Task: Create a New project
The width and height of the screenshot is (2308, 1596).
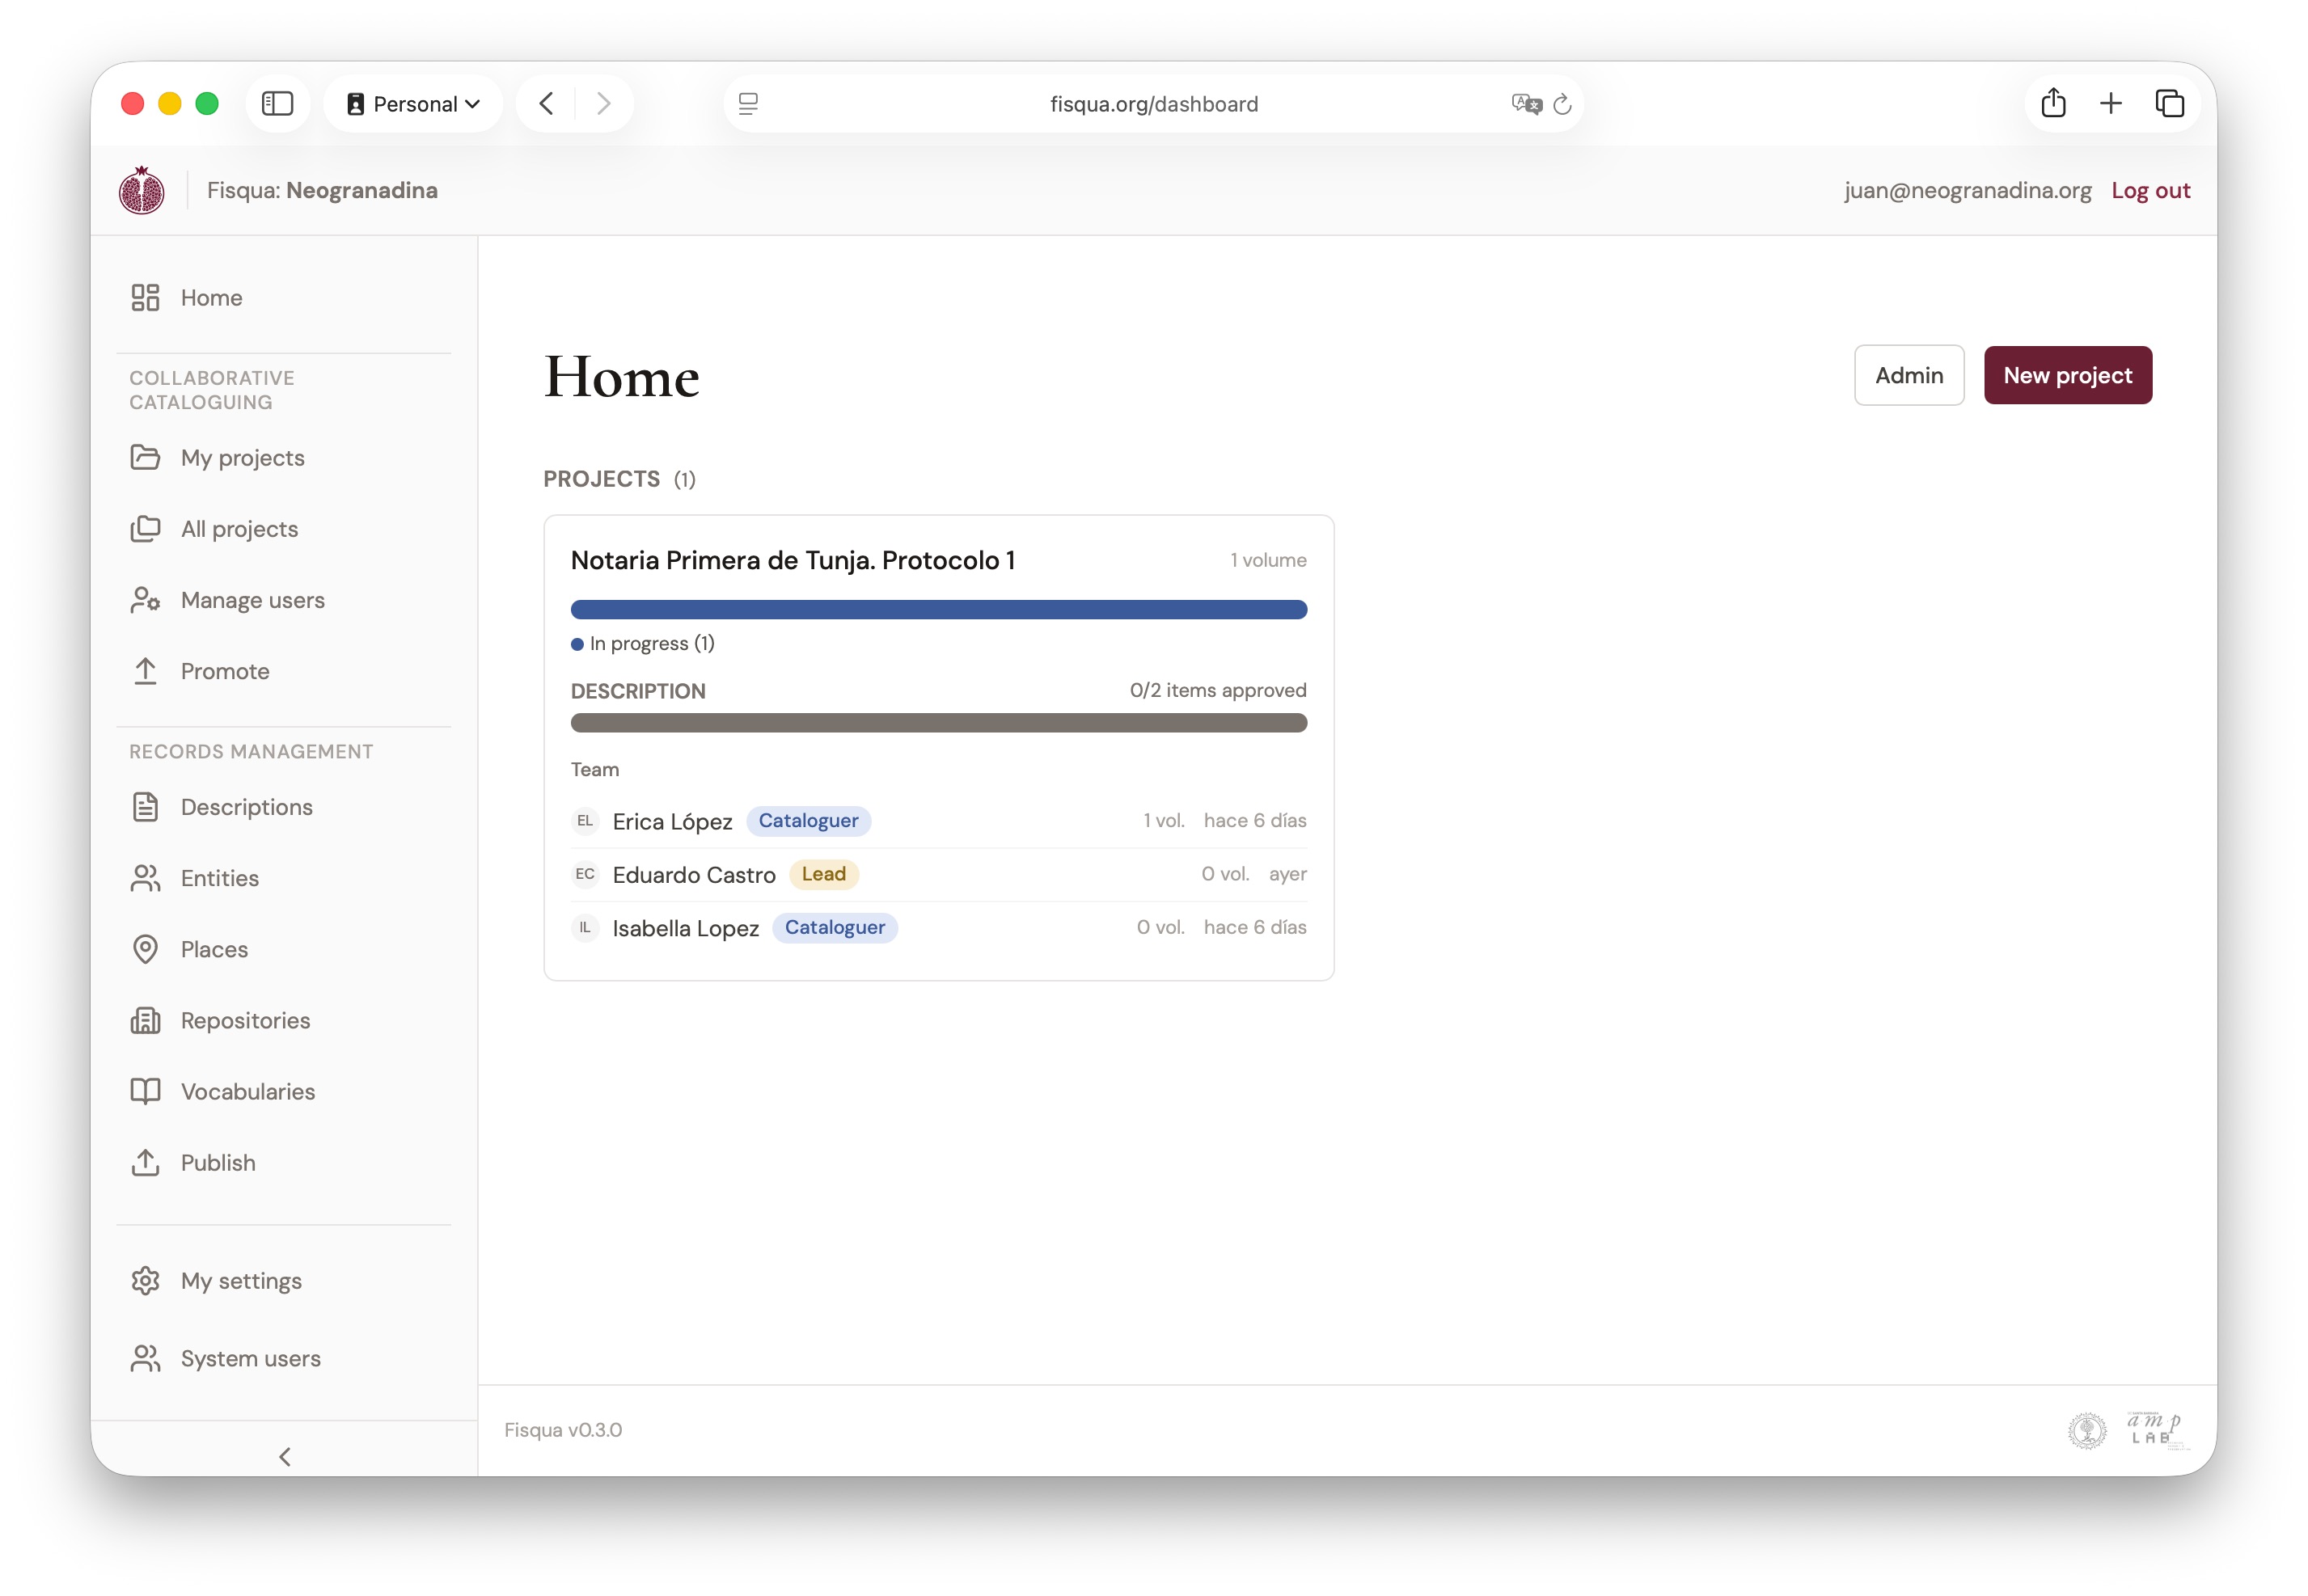Action: coord(2068,375)
